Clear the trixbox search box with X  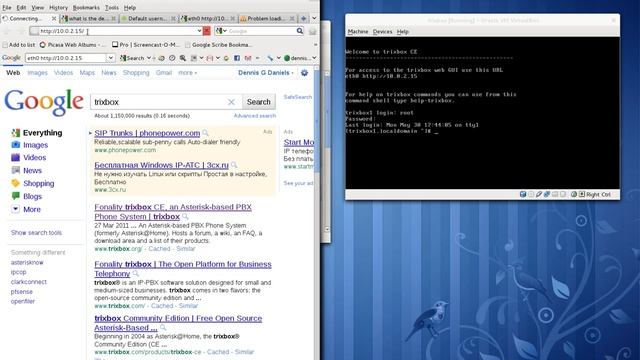pos(231,102)
